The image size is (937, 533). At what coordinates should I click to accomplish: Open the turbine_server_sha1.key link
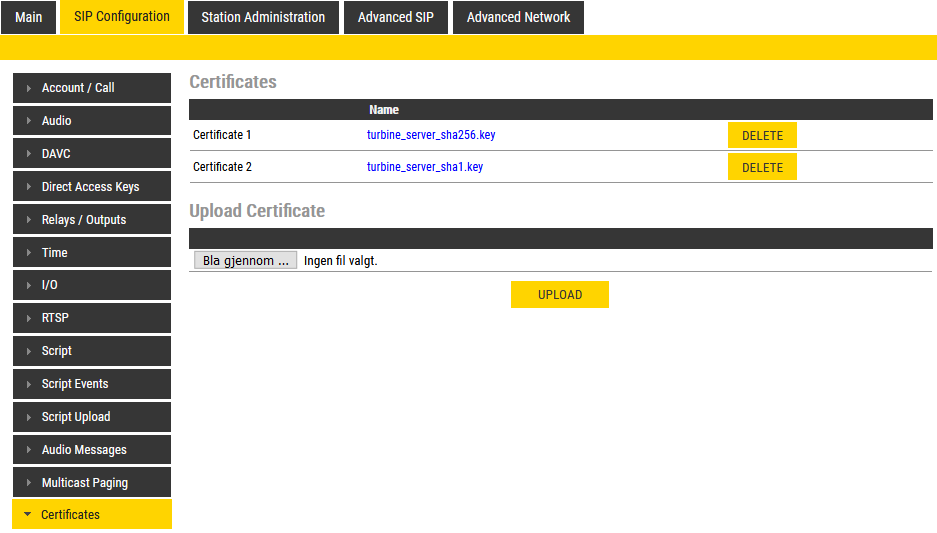click(425, 167)
